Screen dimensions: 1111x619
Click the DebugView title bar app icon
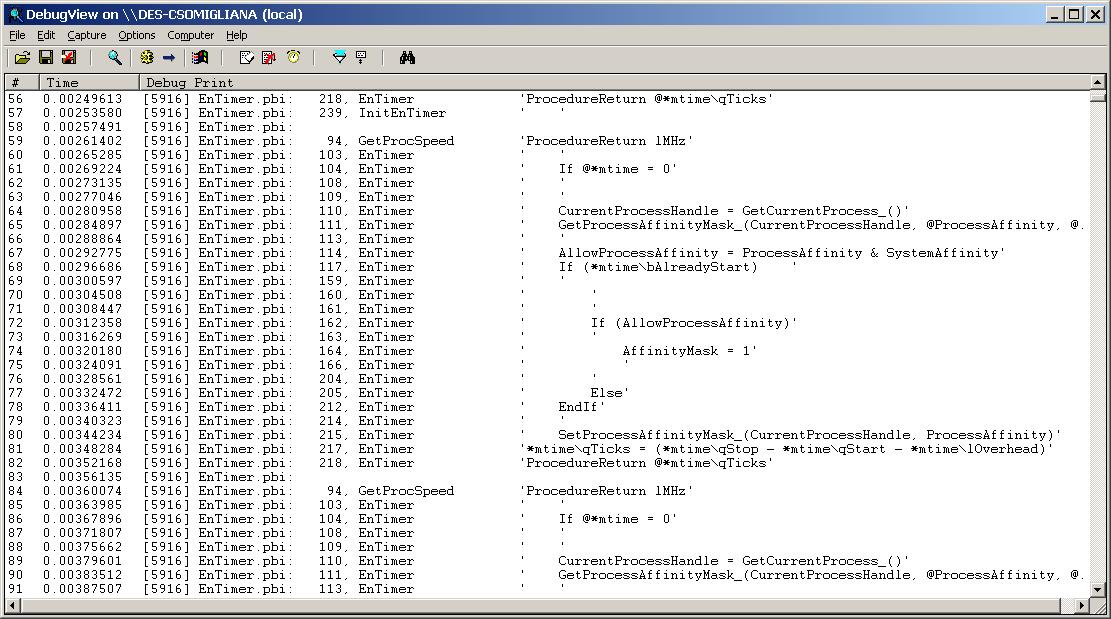pos(15,14)
